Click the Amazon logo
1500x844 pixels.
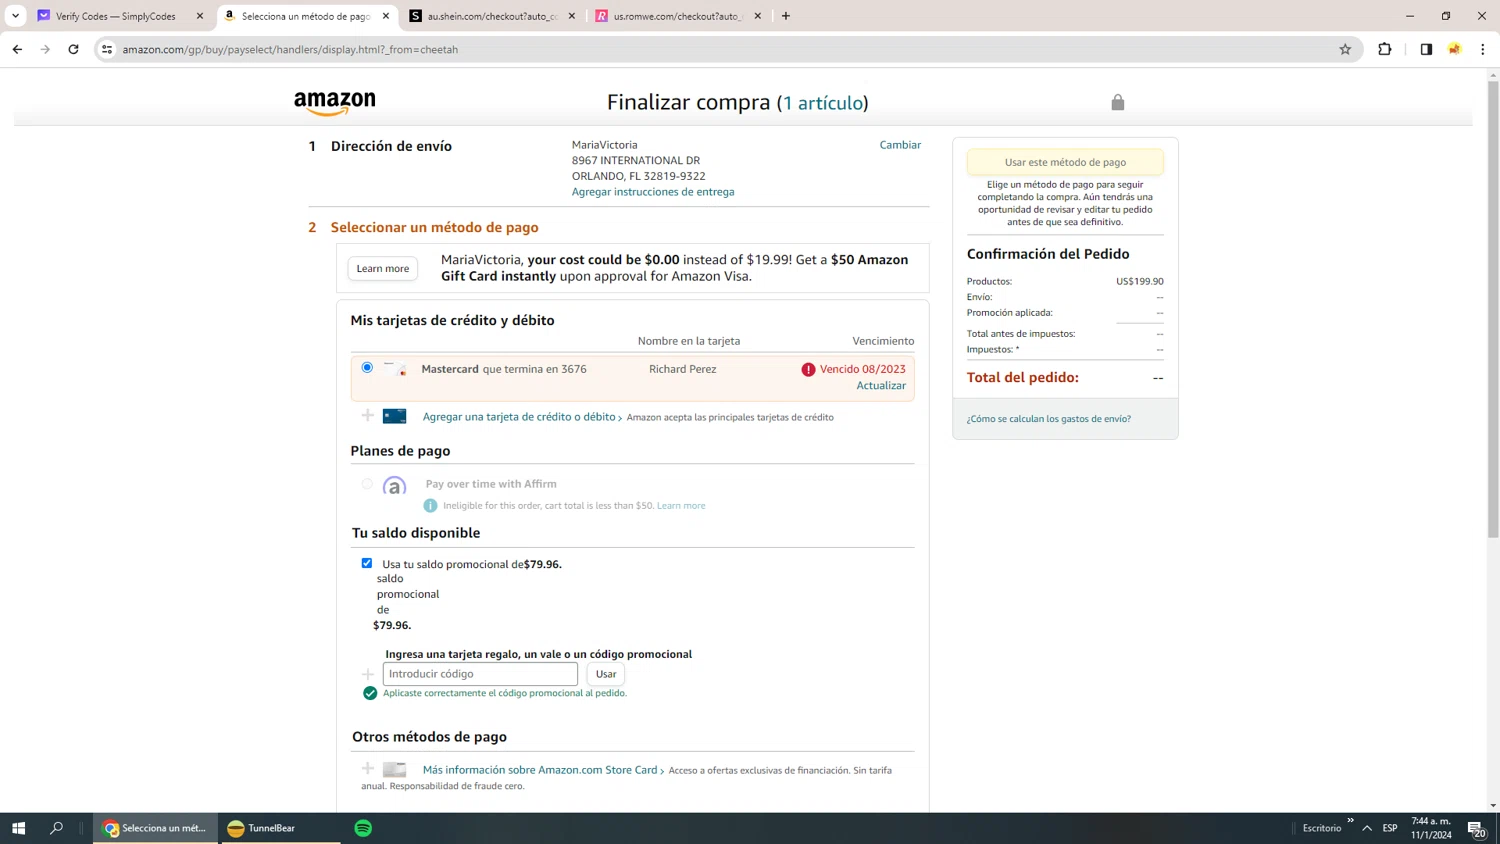click(x=335, y=103)
